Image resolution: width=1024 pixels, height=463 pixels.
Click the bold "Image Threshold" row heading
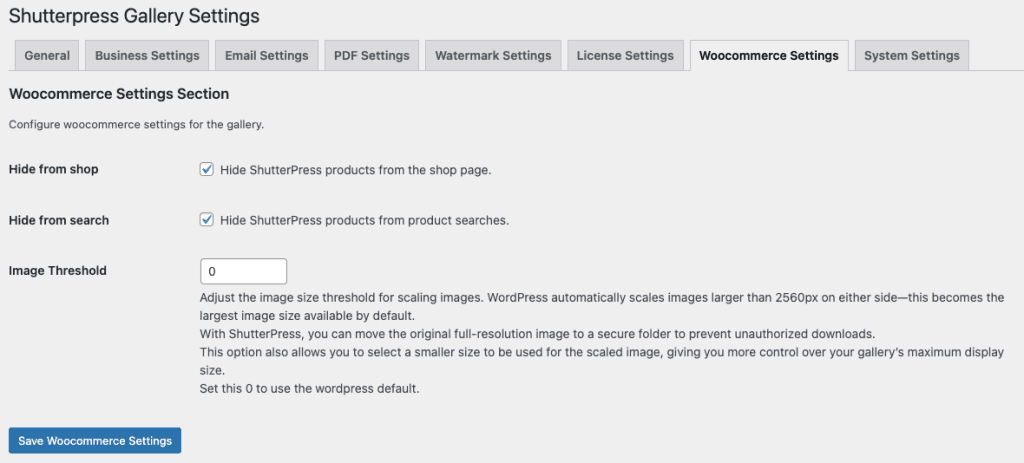click(57, 270)
